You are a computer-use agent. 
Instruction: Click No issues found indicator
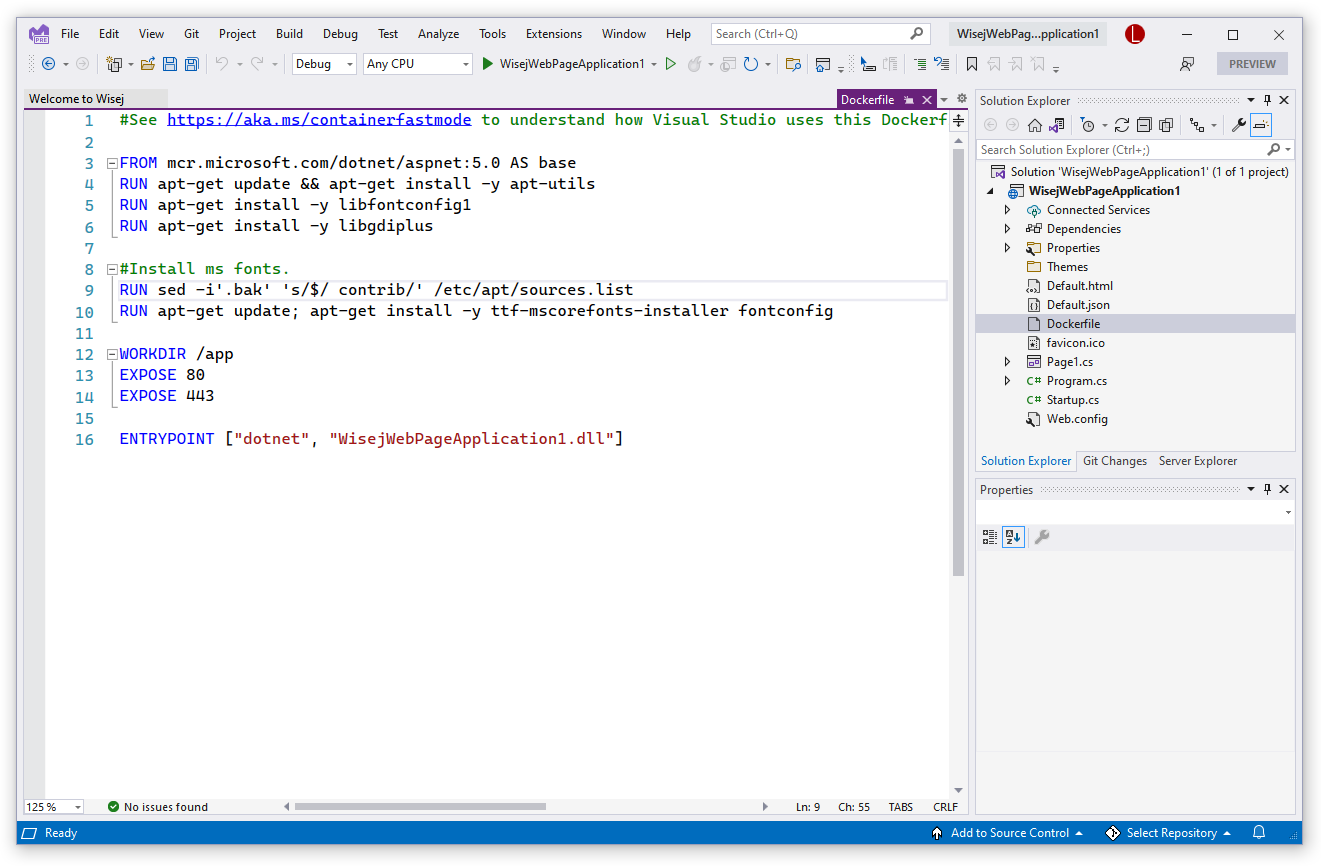[x=158, y=807]
